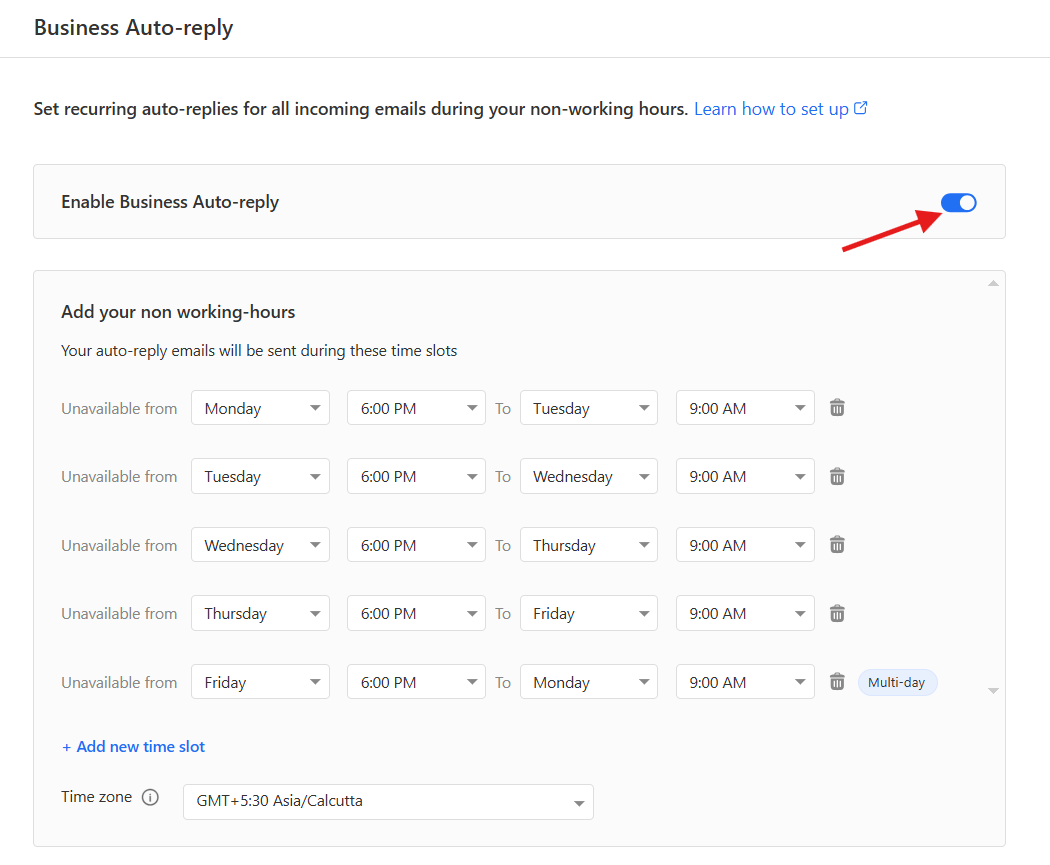Delete the Monday to Tuesday time slot
This screenshot has width=1050, height=865.
(837, 408)
